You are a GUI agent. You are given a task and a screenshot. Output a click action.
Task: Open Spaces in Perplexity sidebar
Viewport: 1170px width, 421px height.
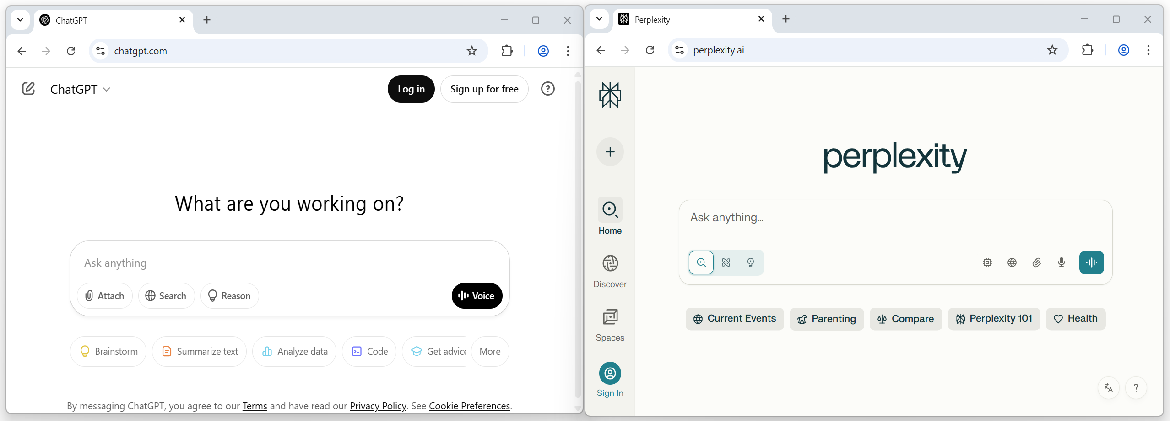click(x=610, y=324)
